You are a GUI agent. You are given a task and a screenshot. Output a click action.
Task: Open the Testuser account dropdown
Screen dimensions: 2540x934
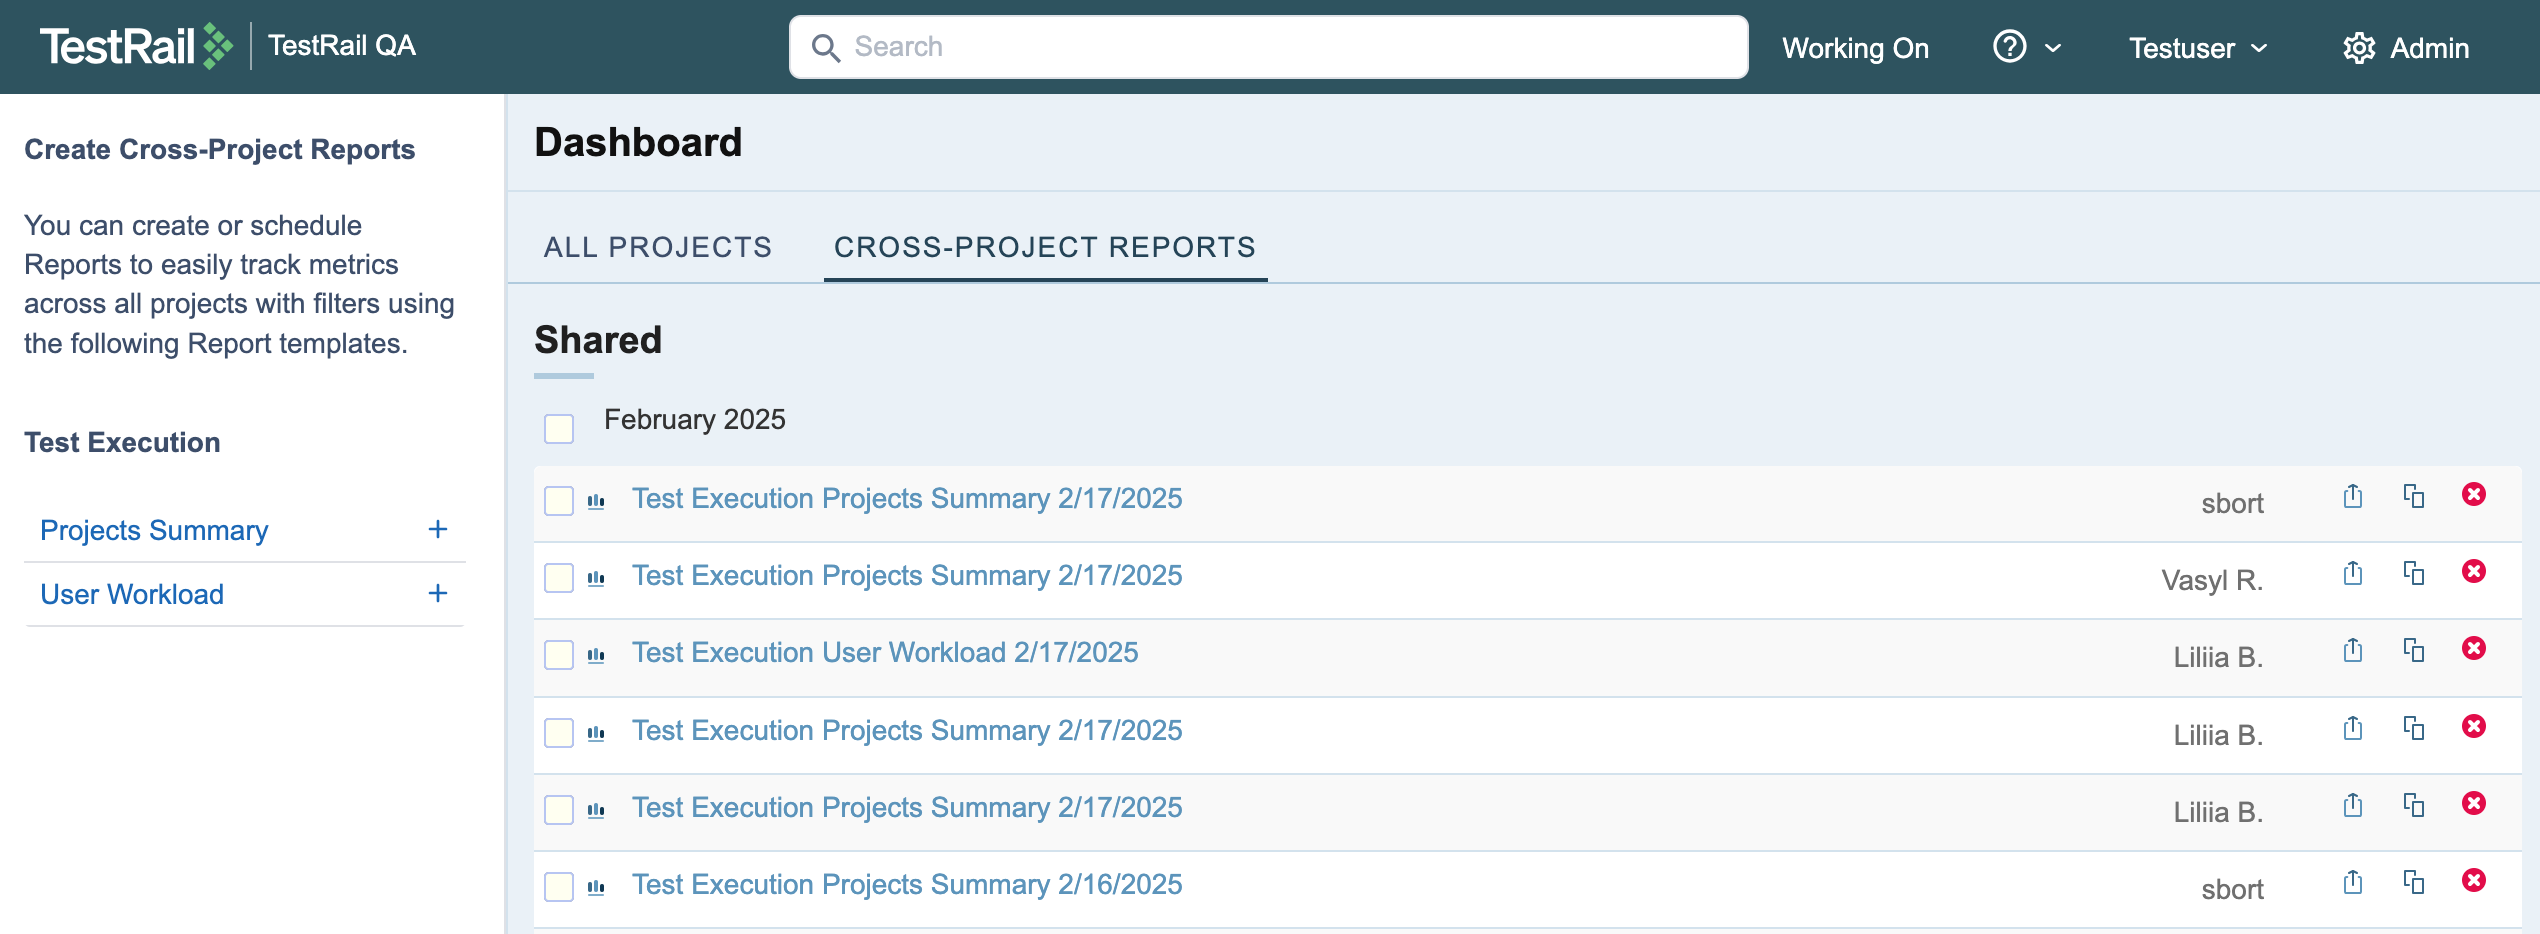click(2197, 48)
